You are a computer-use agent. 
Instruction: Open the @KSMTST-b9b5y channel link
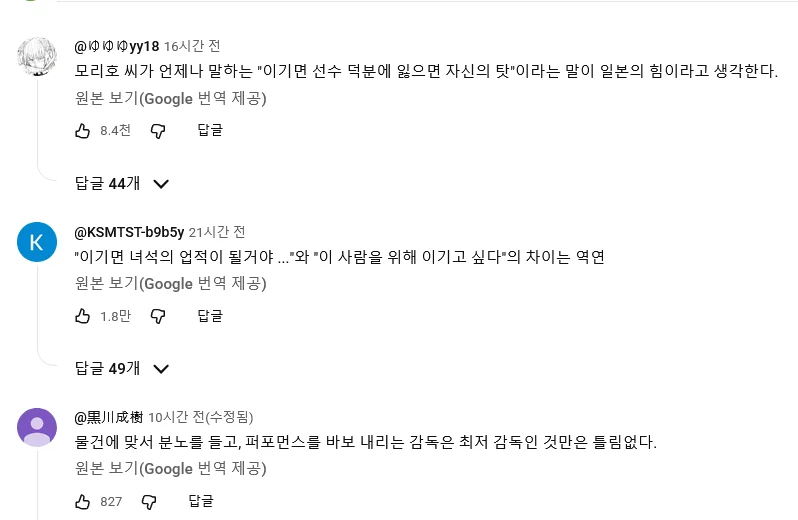click(129, 232)
